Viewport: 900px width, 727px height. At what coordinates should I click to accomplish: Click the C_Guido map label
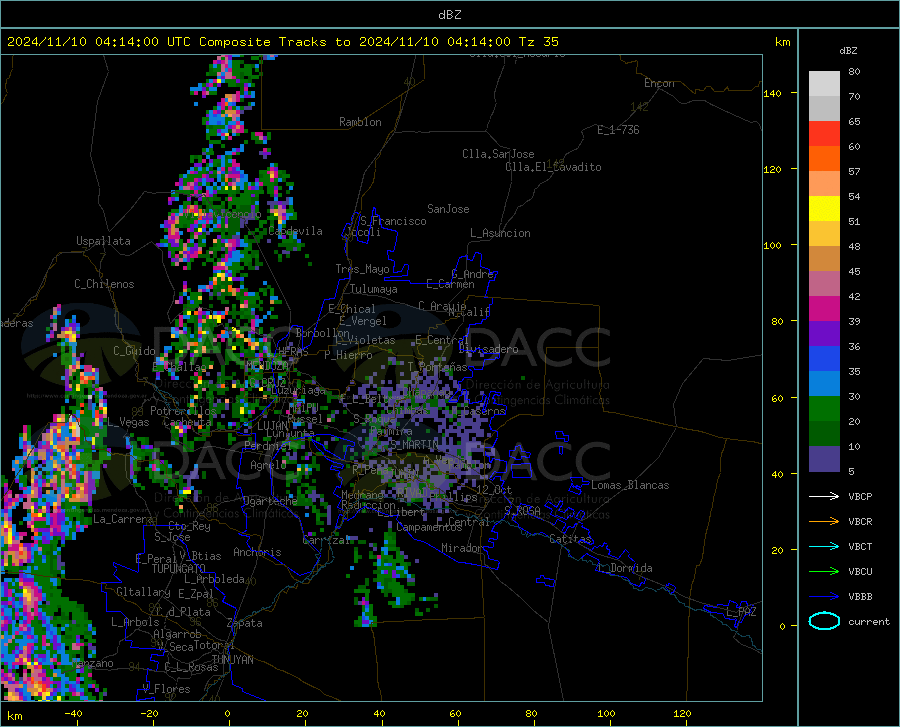[x=134, y=351]
